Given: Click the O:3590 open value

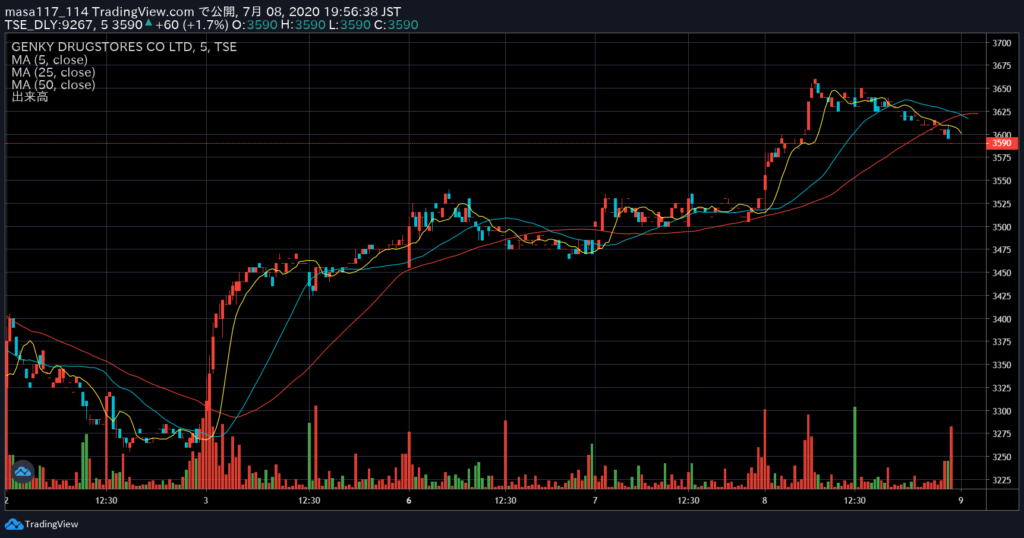Looking at the screenshot, I should (255, 25).
